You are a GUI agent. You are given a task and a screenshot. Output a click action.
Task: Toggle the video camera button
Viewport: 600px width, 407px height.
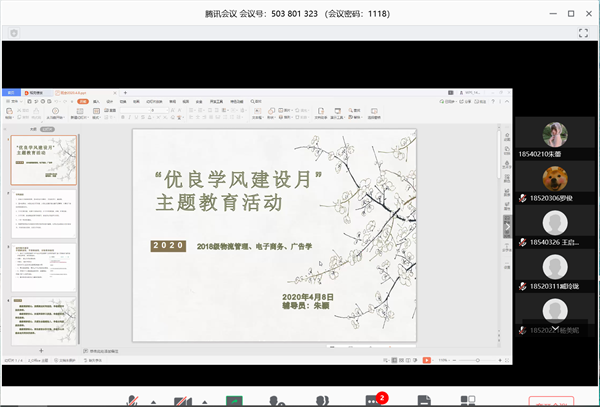tap(181, 400)
